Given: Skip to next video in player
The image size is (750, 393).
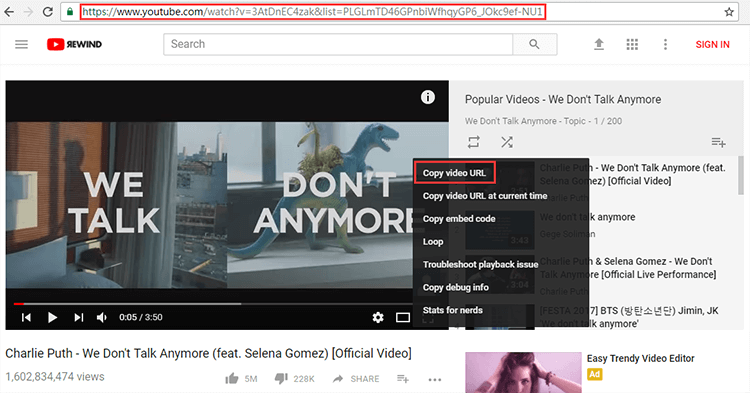Looking at the screenshot, I should tap(78, 317).
